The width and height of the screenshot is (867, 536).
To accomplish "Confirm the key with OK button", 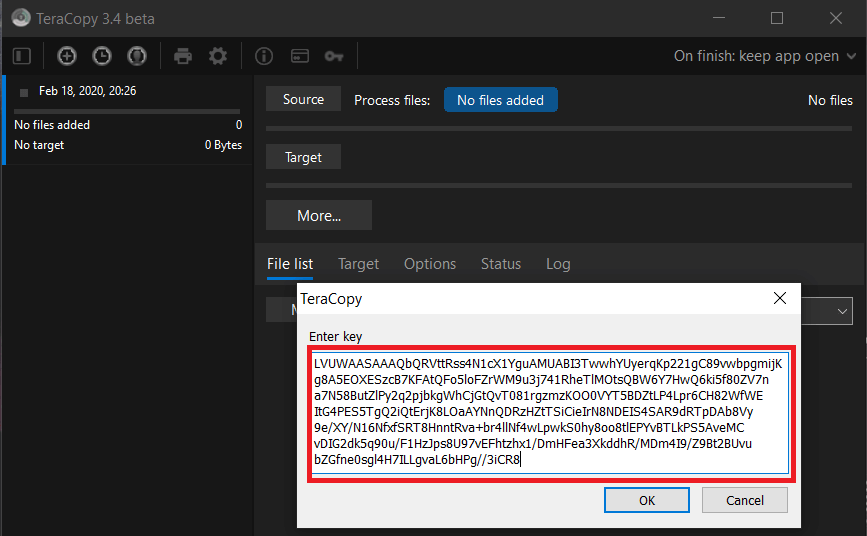I will [x=646, y=500].
